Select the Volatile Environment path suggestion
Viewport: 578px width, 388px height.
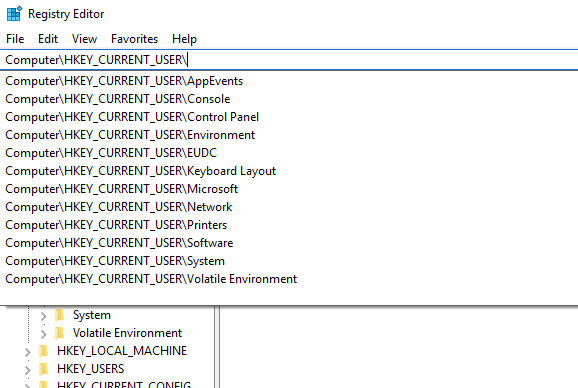289,279
